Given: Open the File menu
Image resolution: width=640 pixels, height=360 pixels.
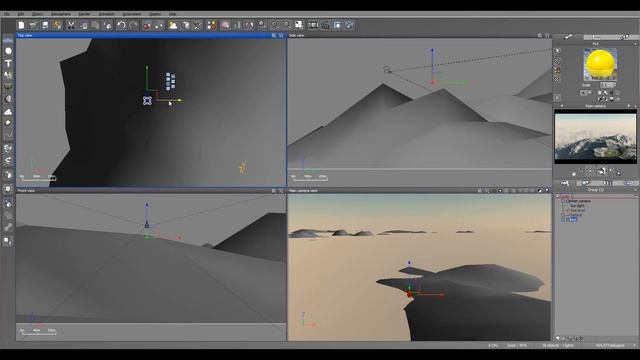Looking at the screenshot, I should [7, 14].
